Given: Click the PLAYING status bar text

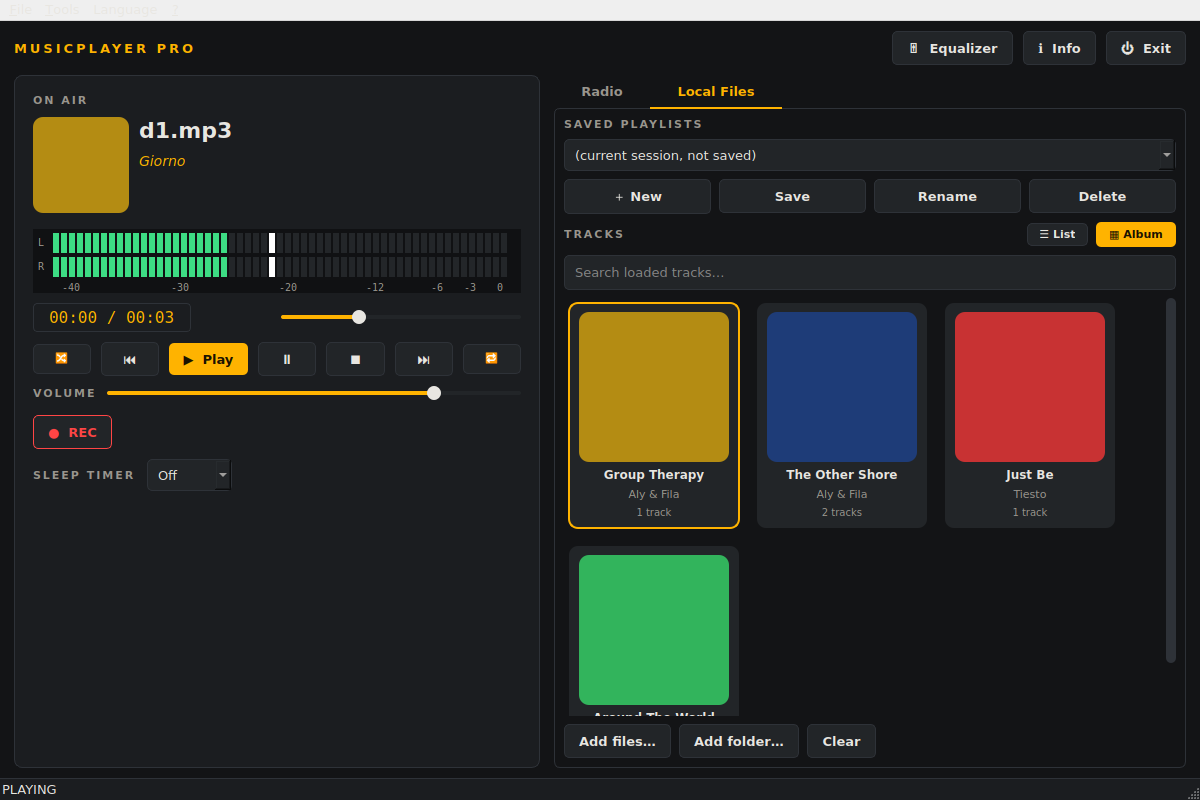Looking at the screenshot, I should tap(29, 789).
